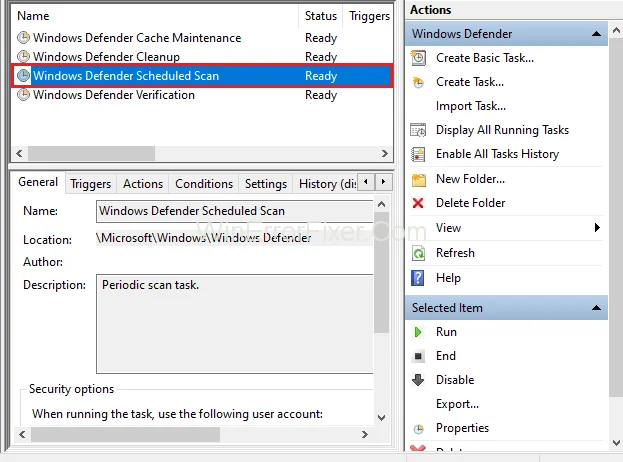The image size is (623, 462).
Task: Expand the View submenu arrow
Action: point(597,228)
